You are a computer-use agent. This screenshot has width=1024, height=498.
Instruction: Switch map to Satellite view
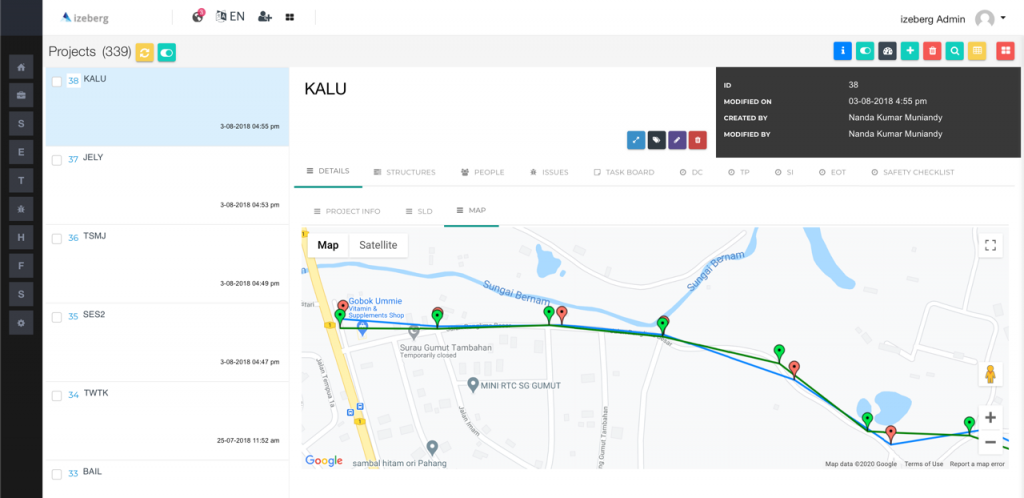pyautogui.click(x=378, y=245)
